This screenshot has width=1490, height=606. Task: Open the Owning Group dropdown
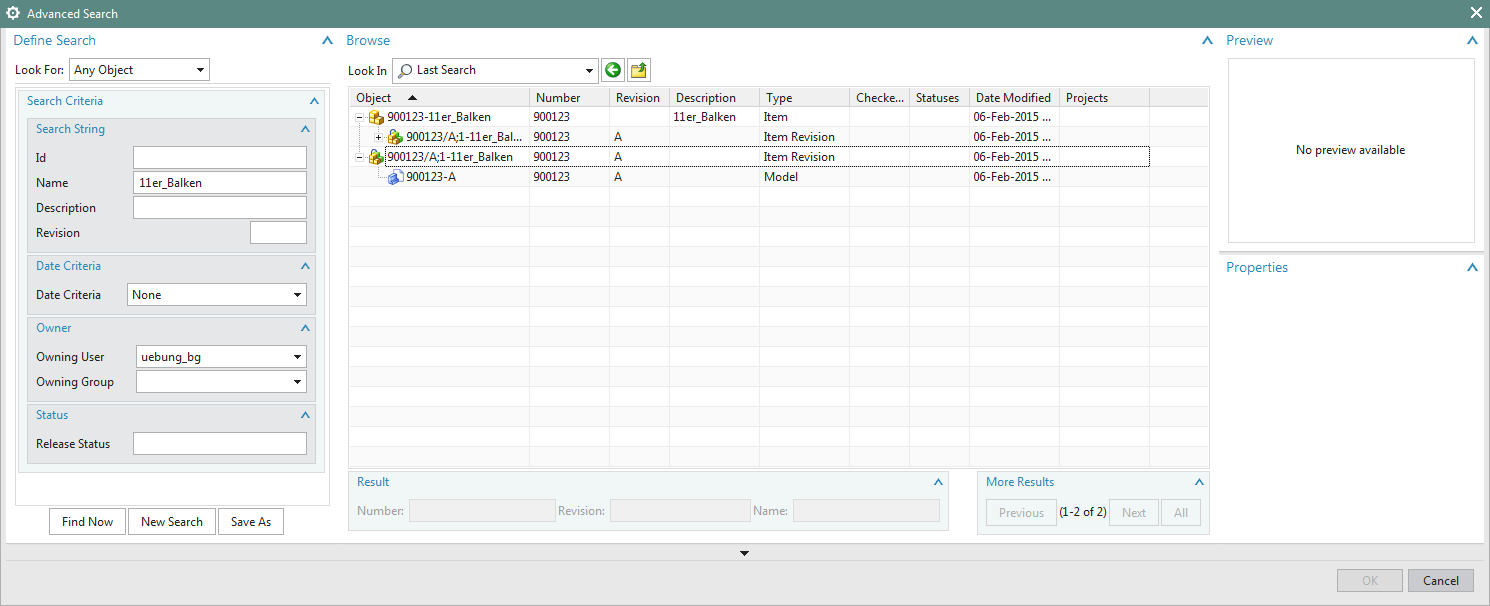(x=297, y=382)
